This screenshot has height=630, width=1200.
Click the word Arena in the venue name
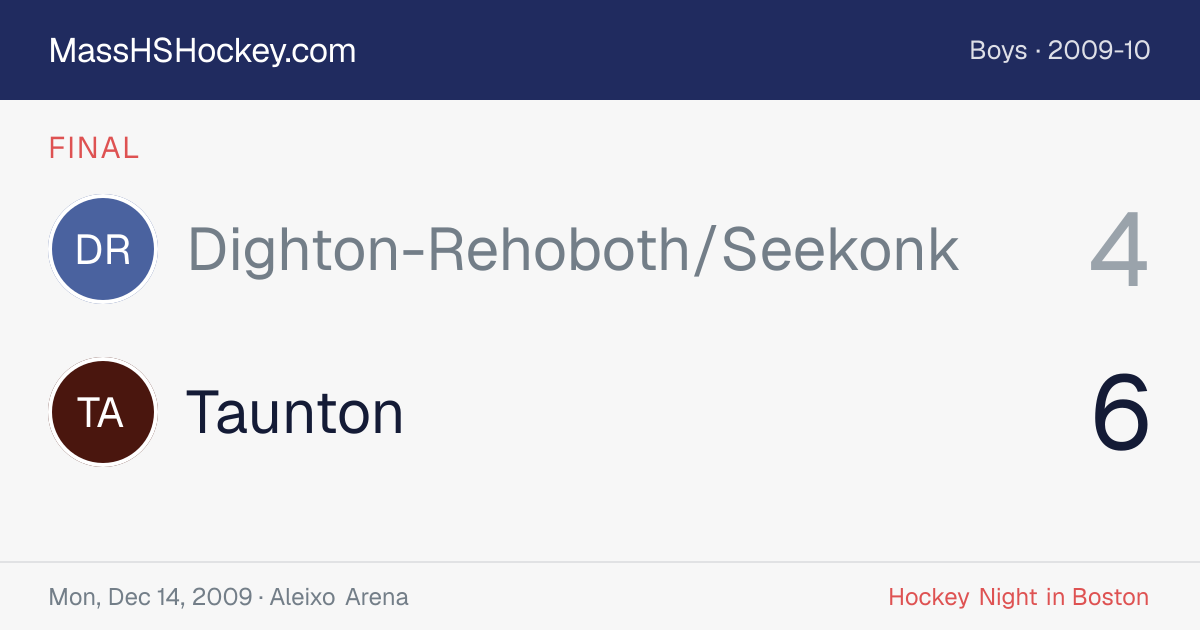click(377, 598)
